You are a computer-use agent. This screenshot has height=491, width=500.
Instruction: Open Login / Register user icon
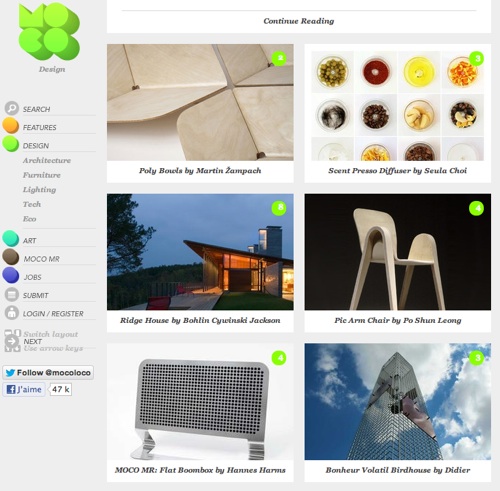pyautogui.click(x=12, y=313)
